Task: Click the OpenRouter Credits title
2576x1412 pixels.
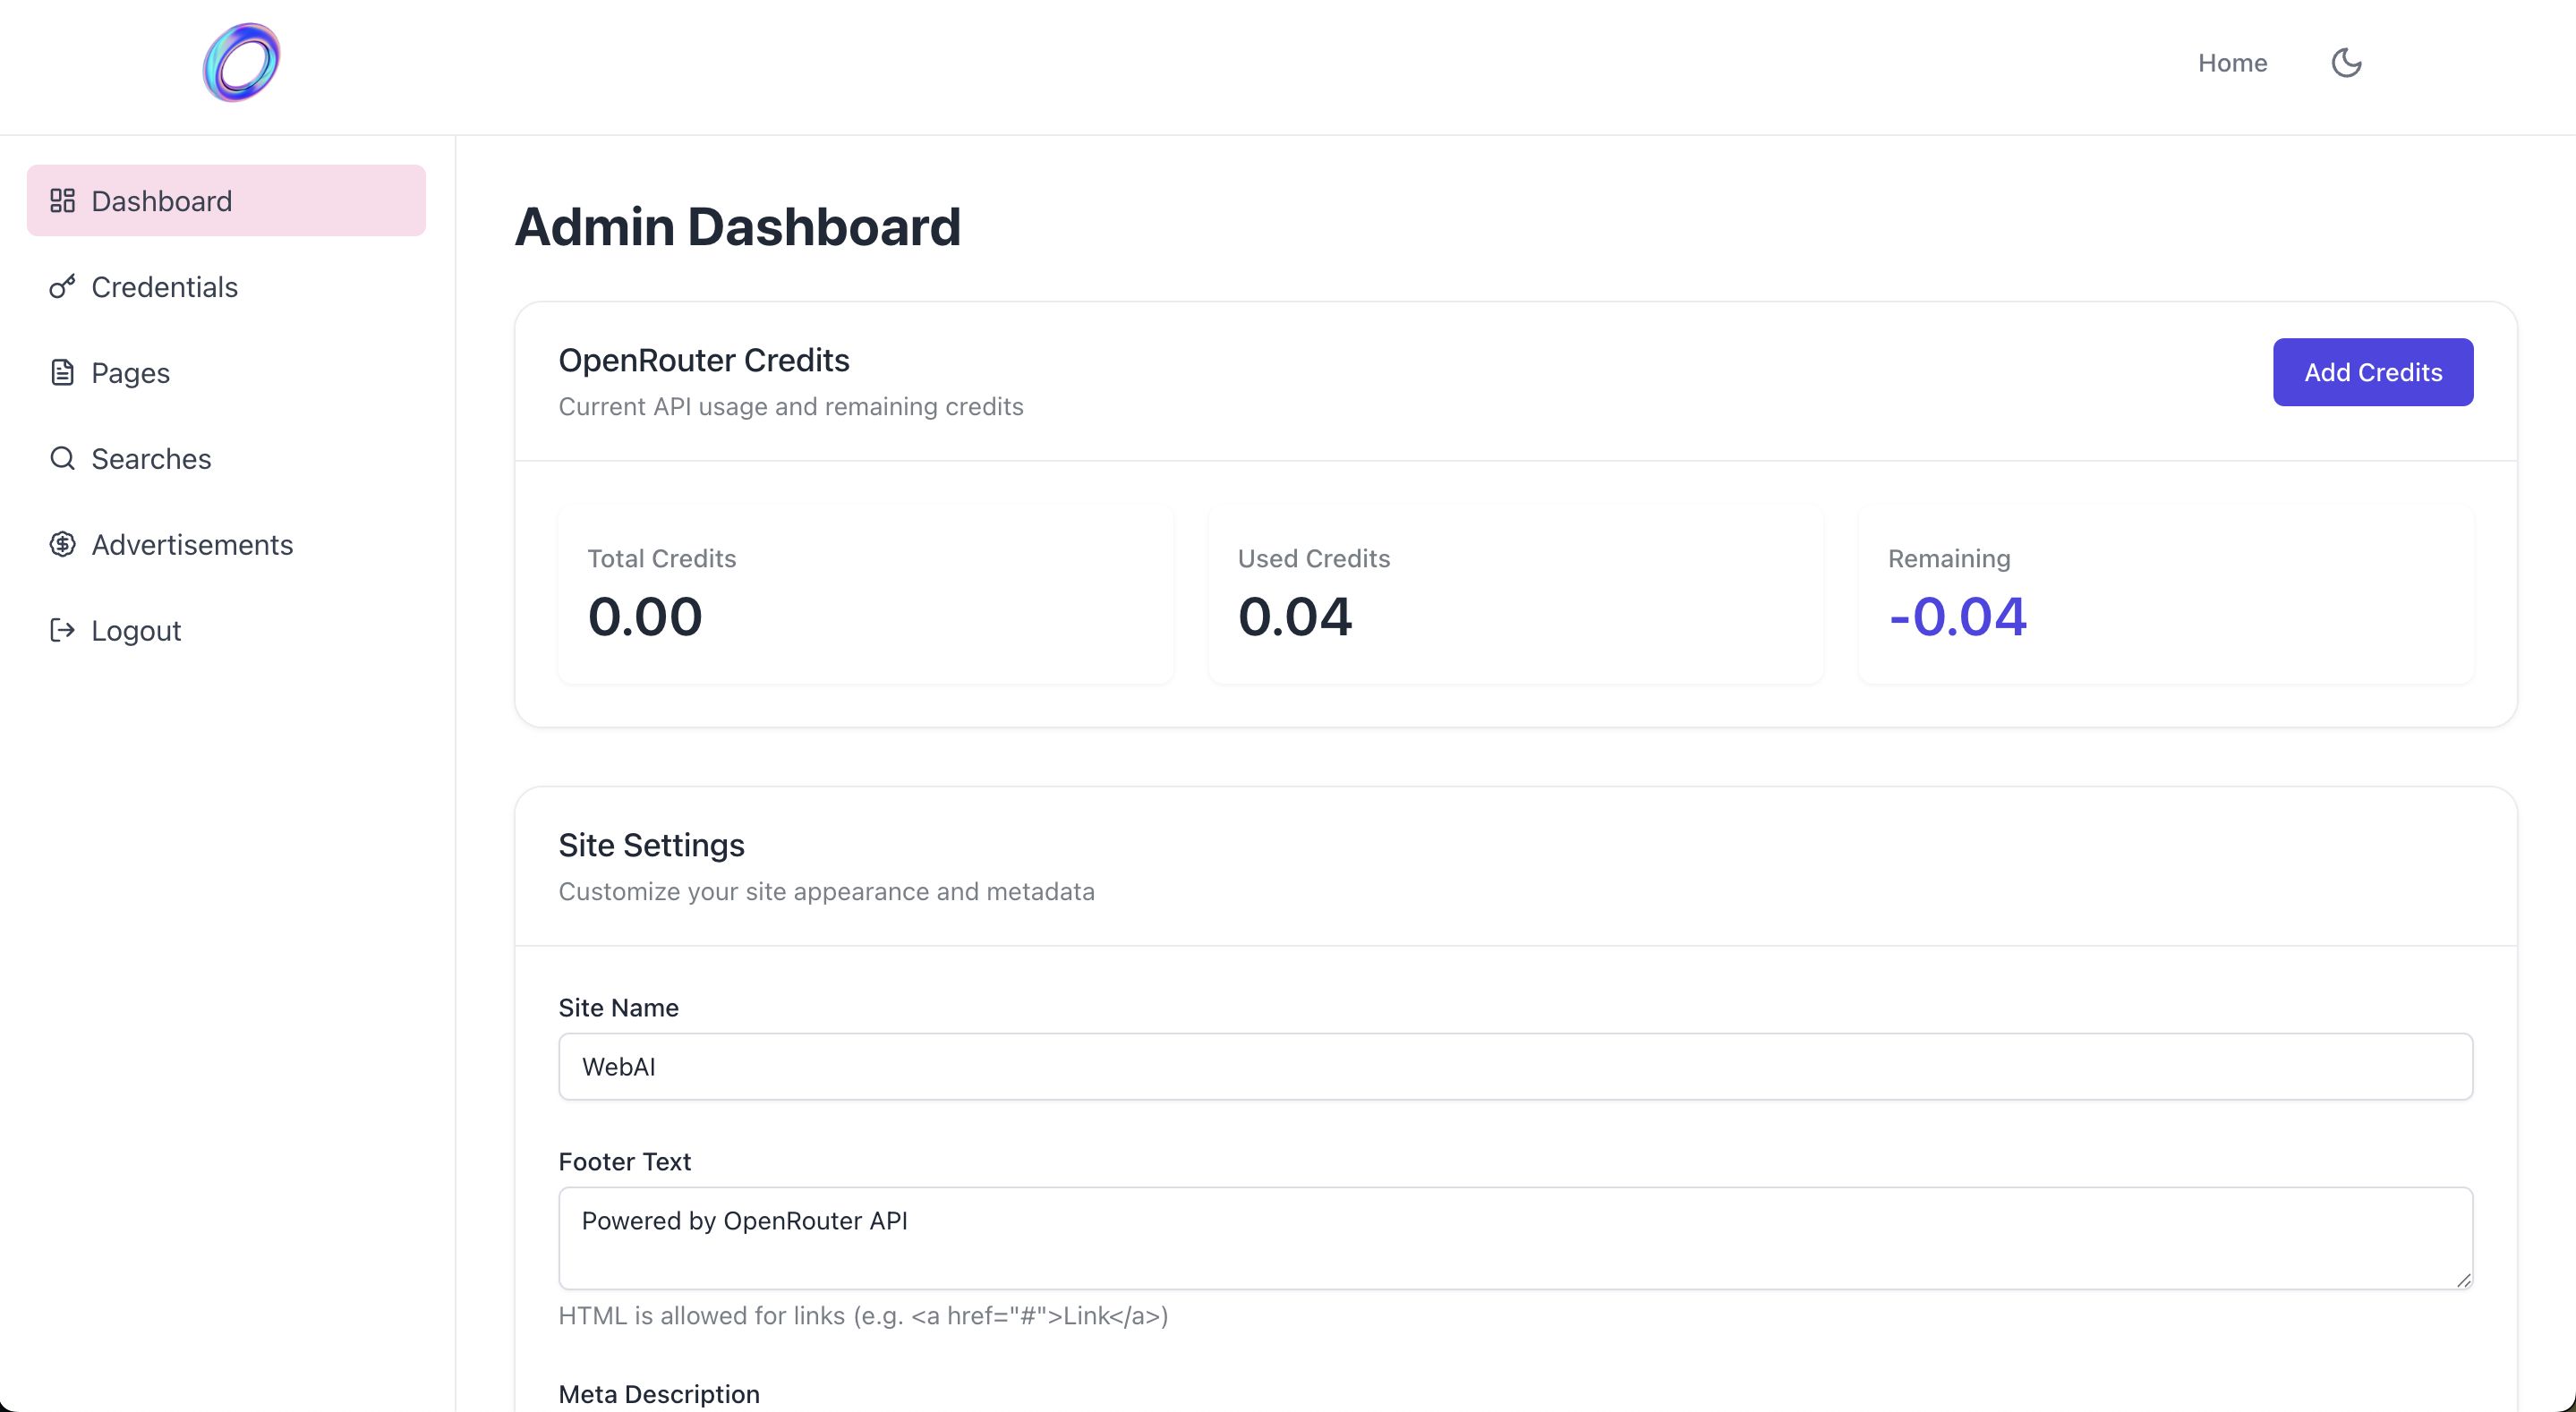Action: point(704,360)
